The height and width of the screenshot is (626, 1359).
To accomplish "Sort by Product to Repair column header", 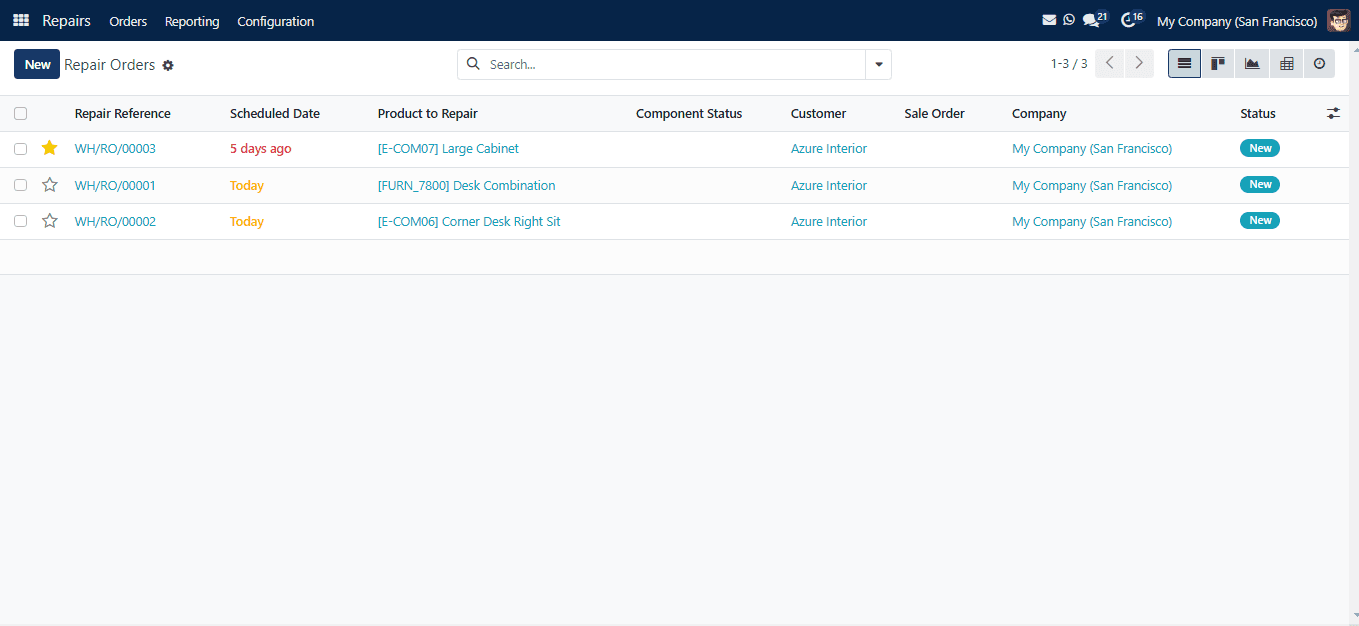I will (428, 114).
